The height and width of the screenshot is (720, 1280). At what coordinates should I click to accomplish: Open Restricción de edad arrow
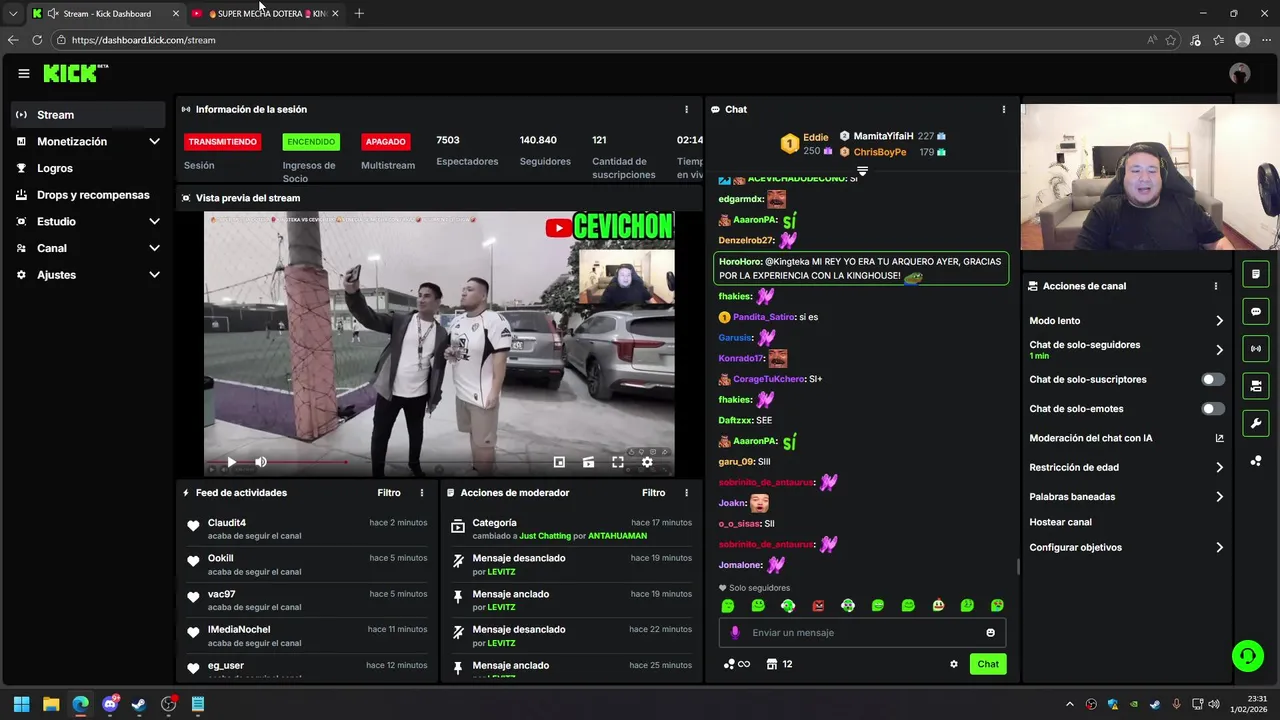(1219, 467)
